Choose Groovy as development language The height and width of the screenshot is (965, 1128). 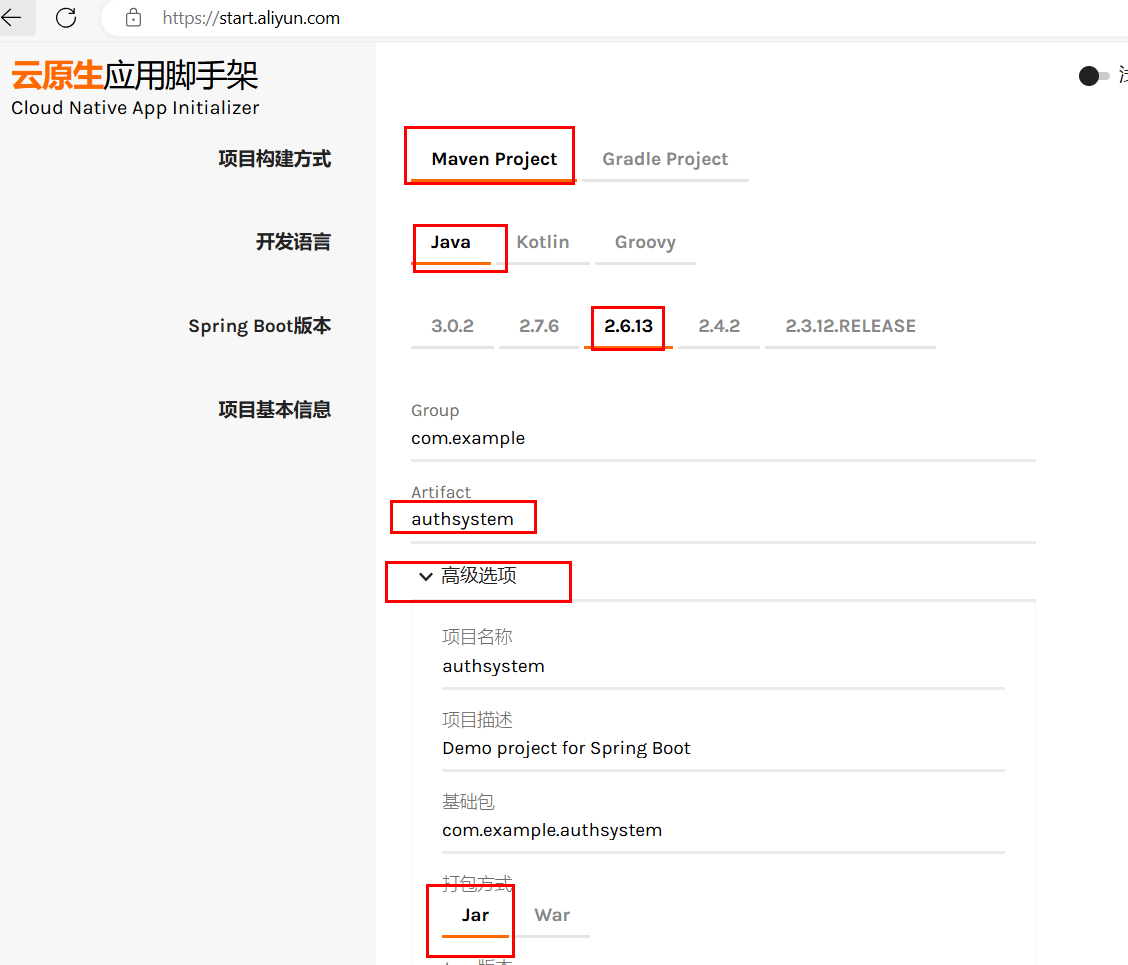(645, 243)
